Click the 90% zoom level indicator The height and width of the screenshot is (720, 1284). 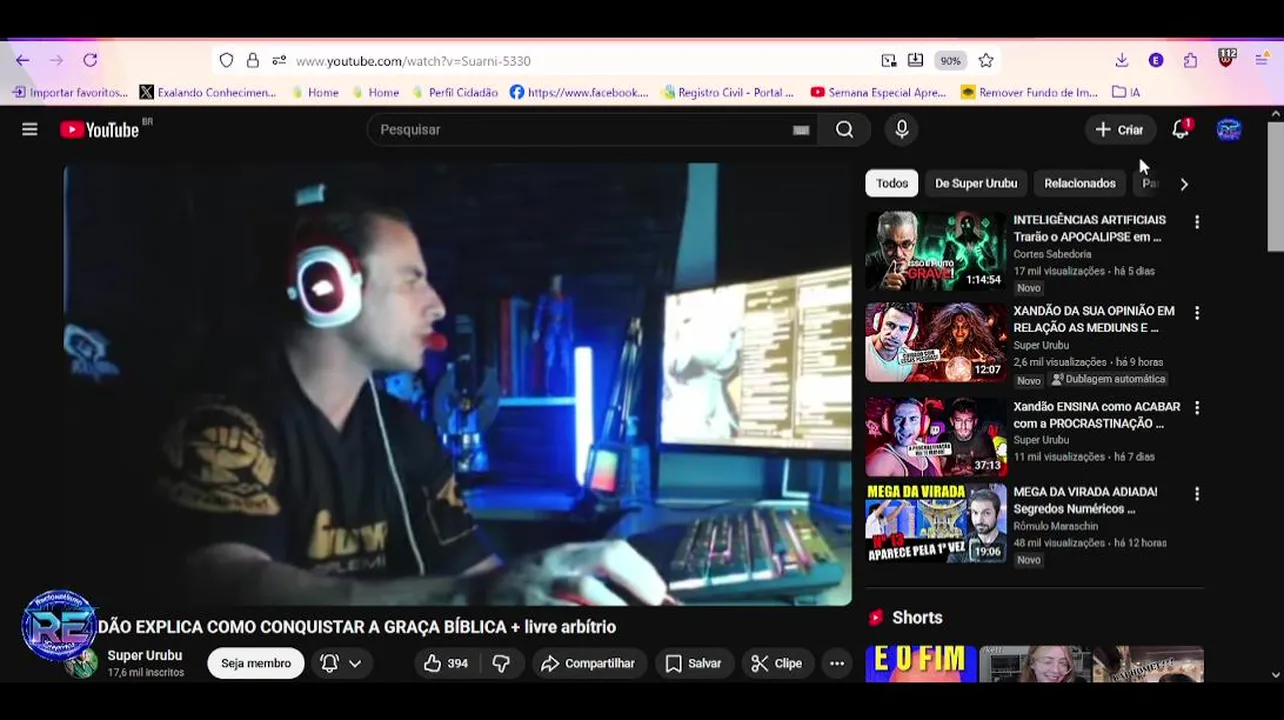950,61
